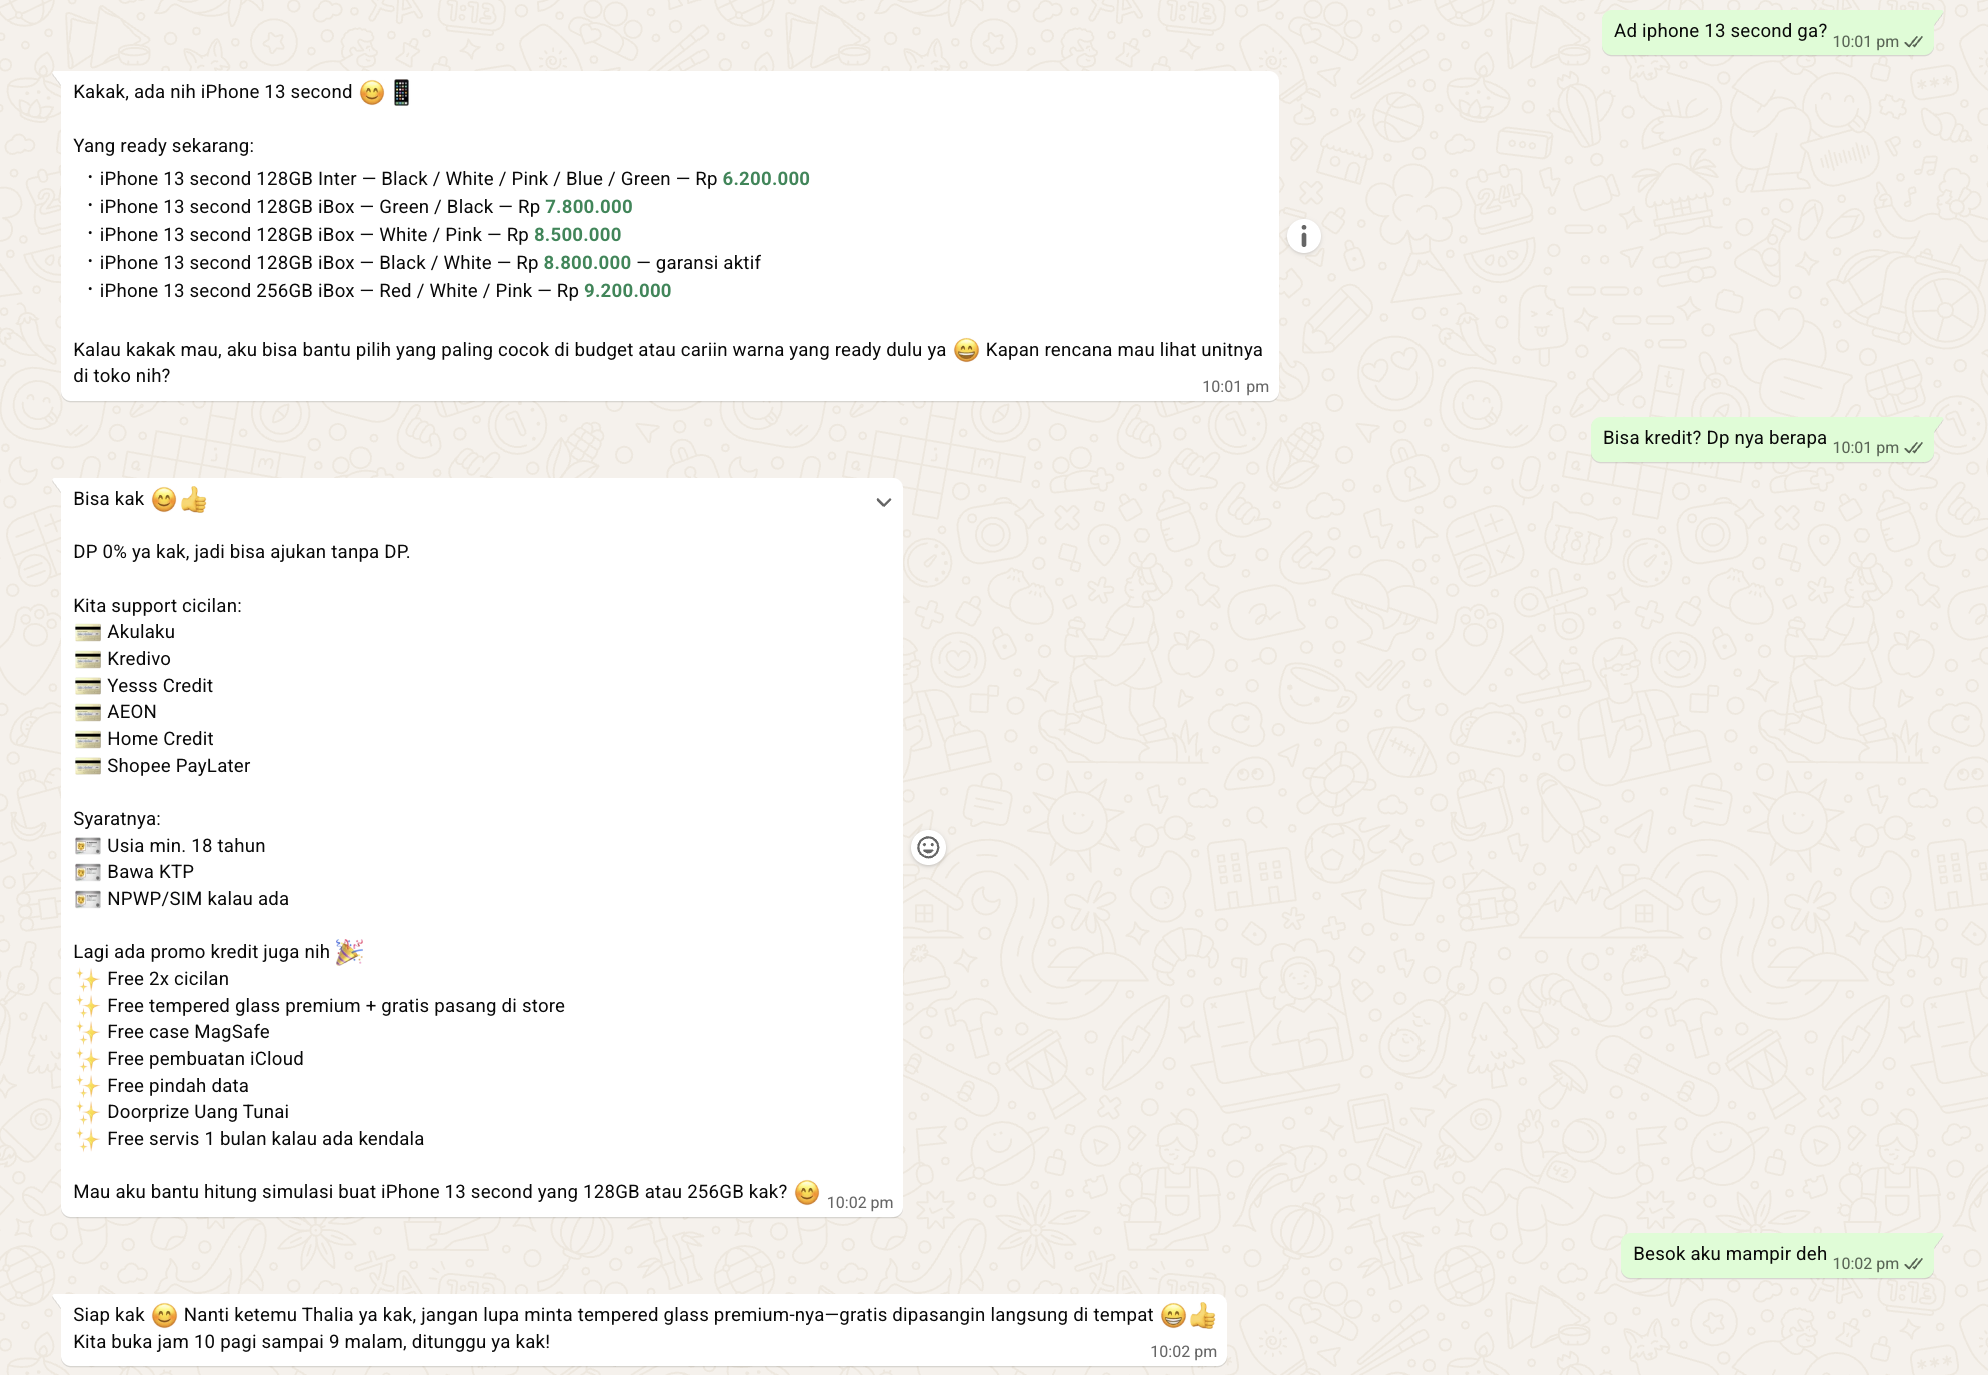Click read-receipt checkmarks on 'Ad iphone 13' message
Viewport: 1988px width, 1375px height.
(1913, 42)
